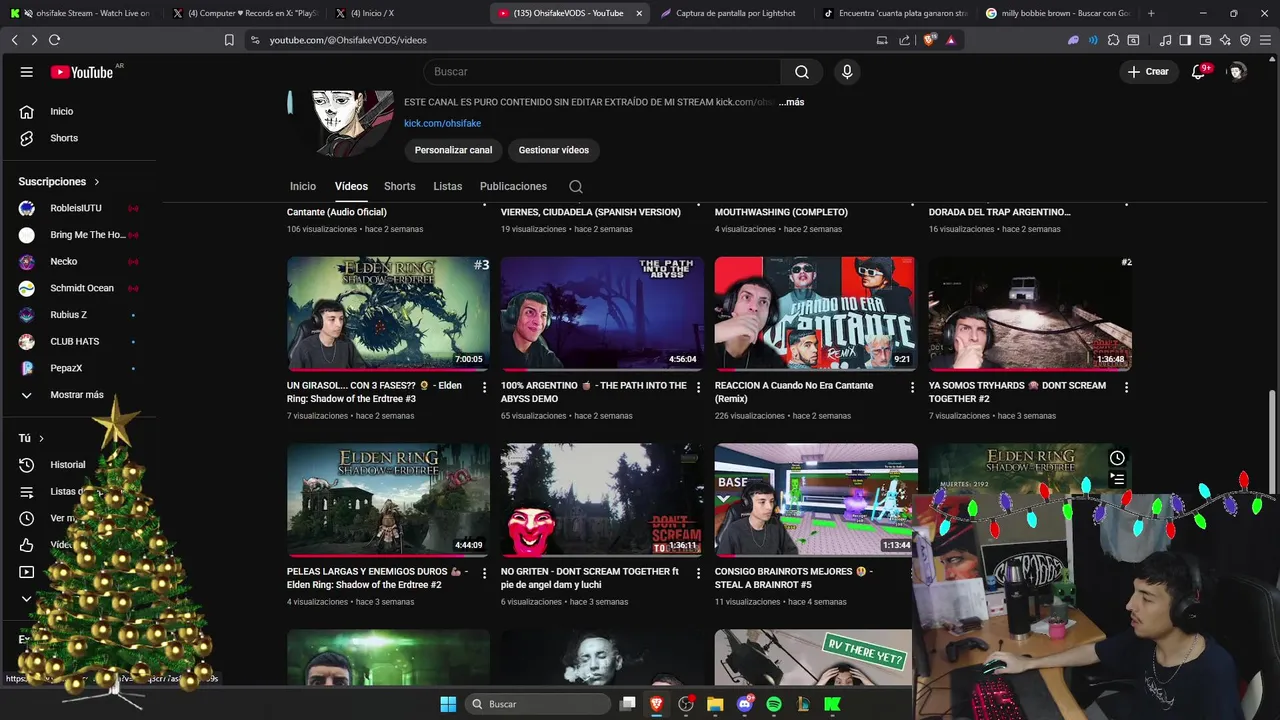Expand Suscripciones section

(59, 182)
